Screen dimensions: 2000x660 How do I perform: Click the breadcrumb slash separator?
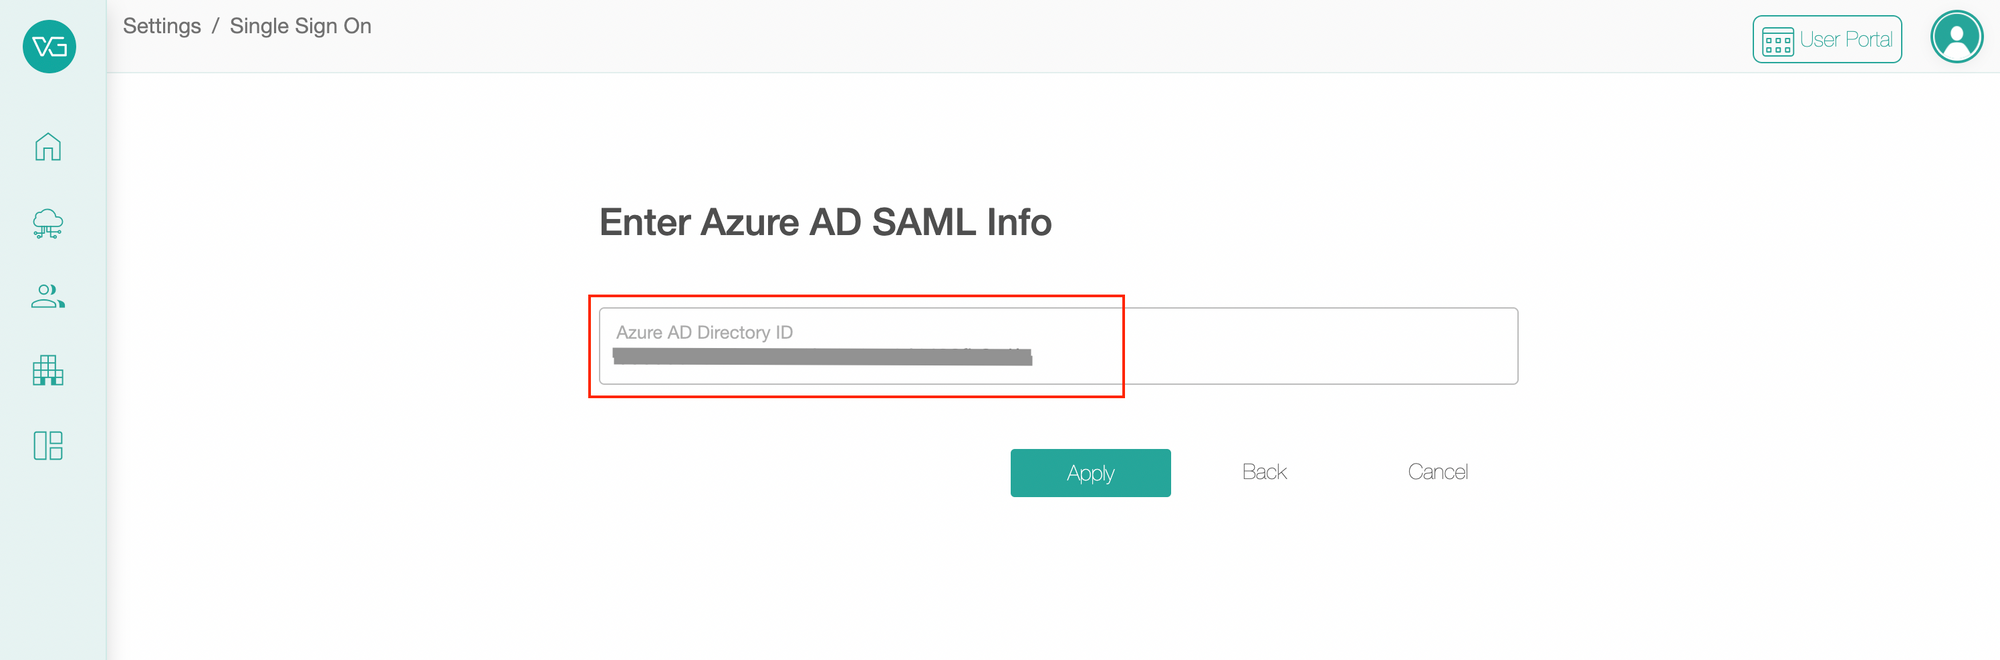(215, 26)
